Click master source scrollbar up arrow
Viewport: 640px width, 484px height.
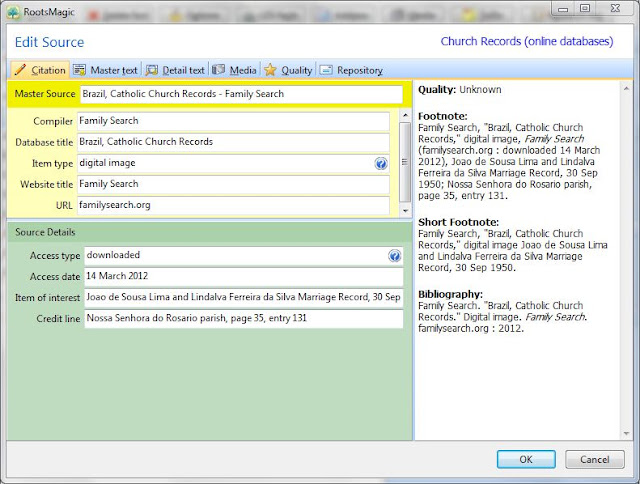(405, 115)
